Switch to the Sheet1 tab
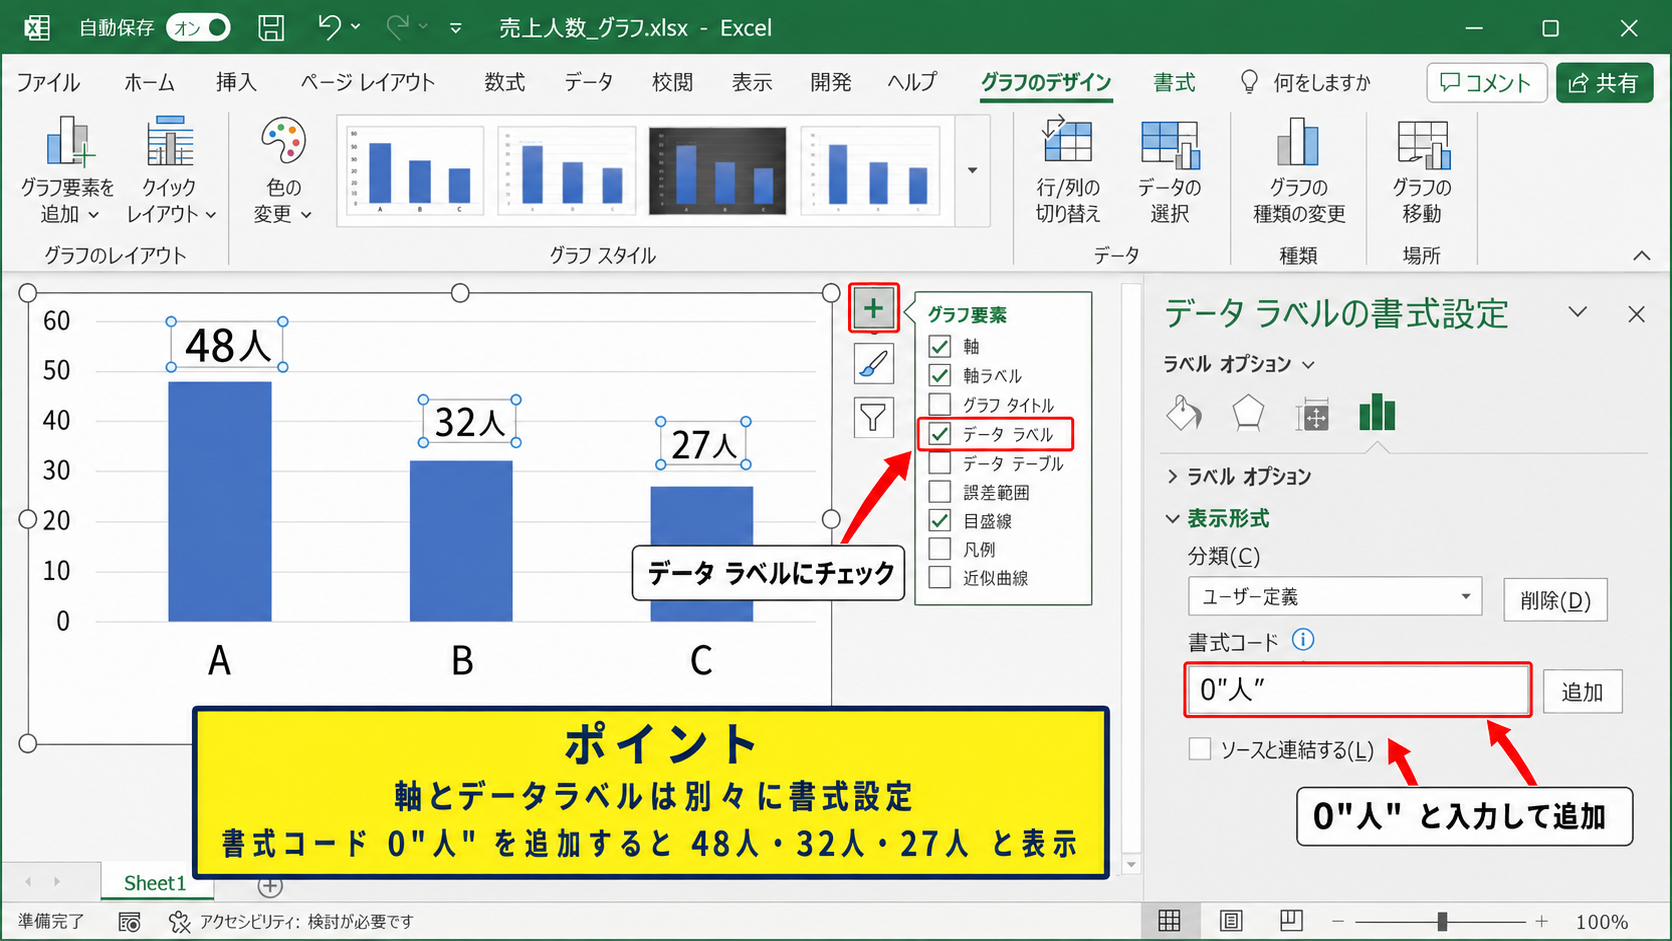The image size is (1672, 941). 155,883
